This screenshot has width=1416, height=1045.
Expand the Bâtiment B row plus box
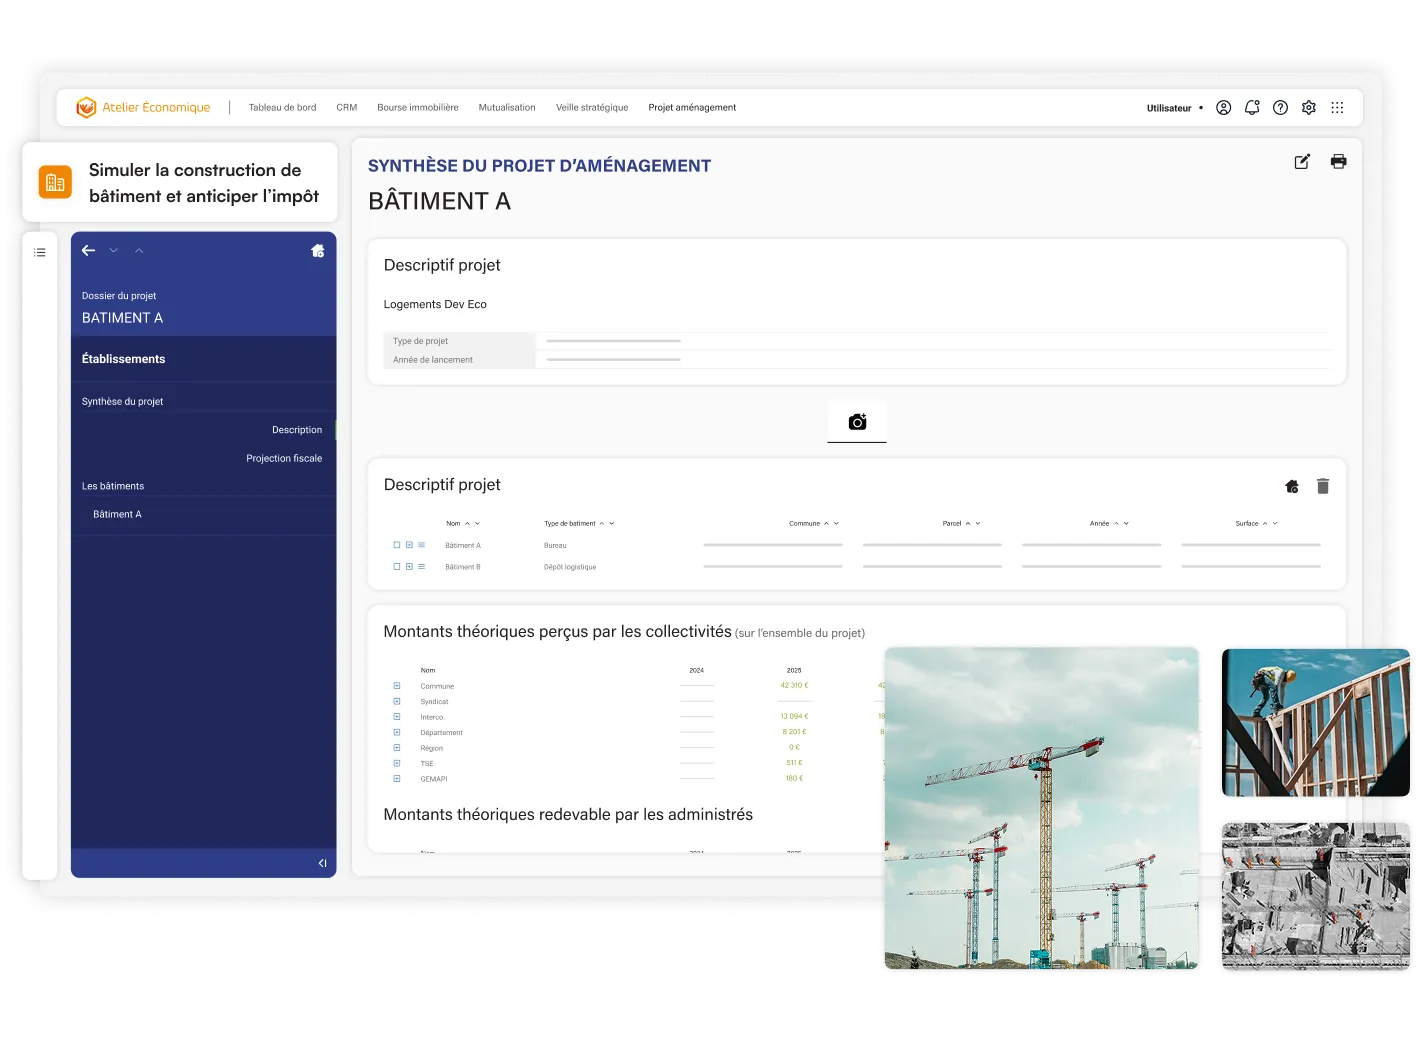409,566
